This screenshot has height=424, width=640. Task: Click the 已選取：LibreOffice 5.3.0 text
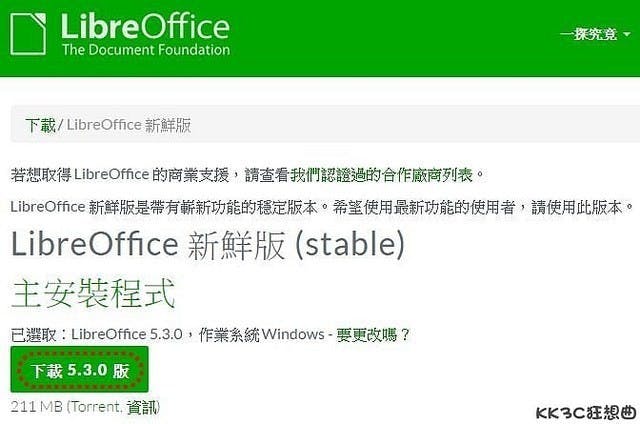click(95, 333)
